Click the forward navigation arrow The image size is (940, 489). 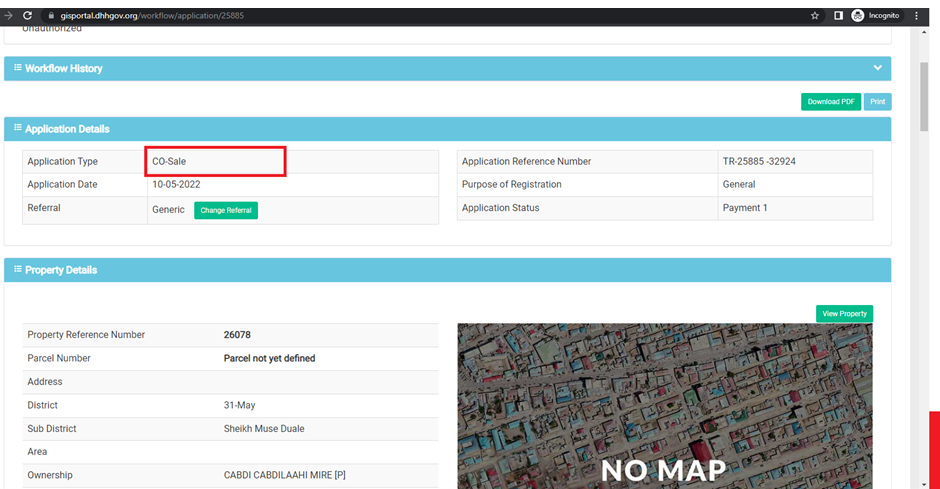pos(8,16)
